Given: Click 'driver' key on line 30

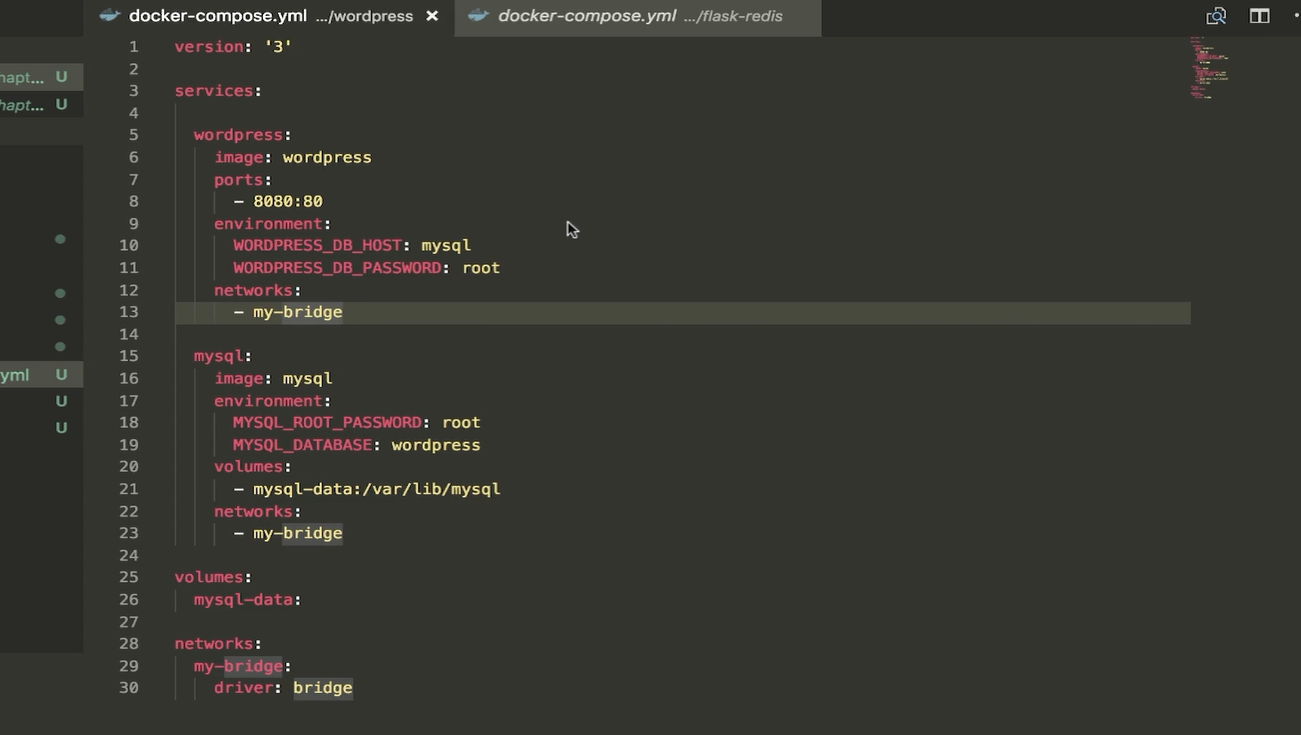Looking at the screenshot, I should pyautogui.click(x=243, y=688).
